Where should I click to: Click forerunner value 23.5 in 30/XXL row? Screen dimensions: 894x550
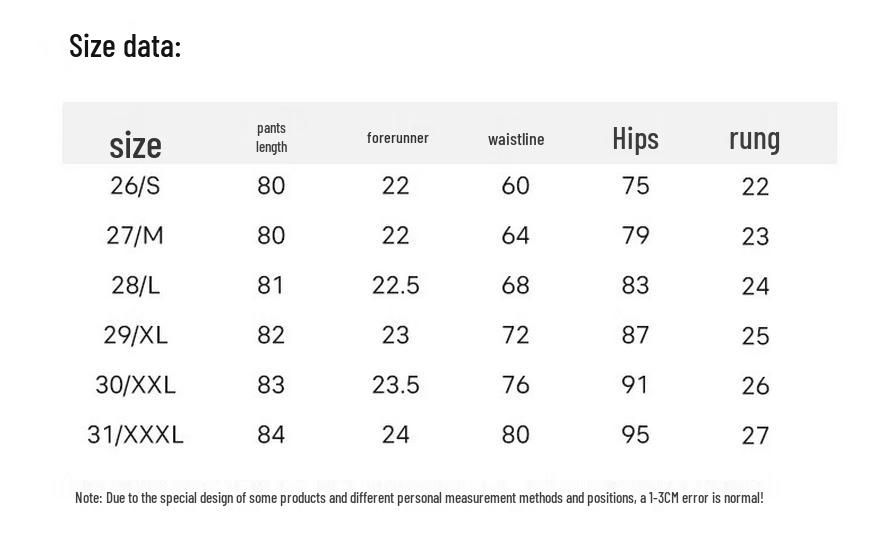point(396,385)
